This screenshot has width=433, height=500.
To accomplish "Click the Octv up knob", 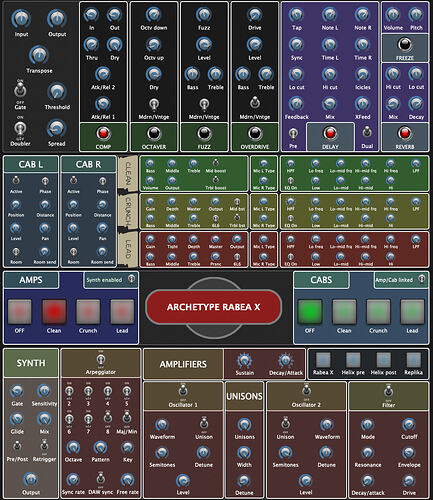I will 154,45.
